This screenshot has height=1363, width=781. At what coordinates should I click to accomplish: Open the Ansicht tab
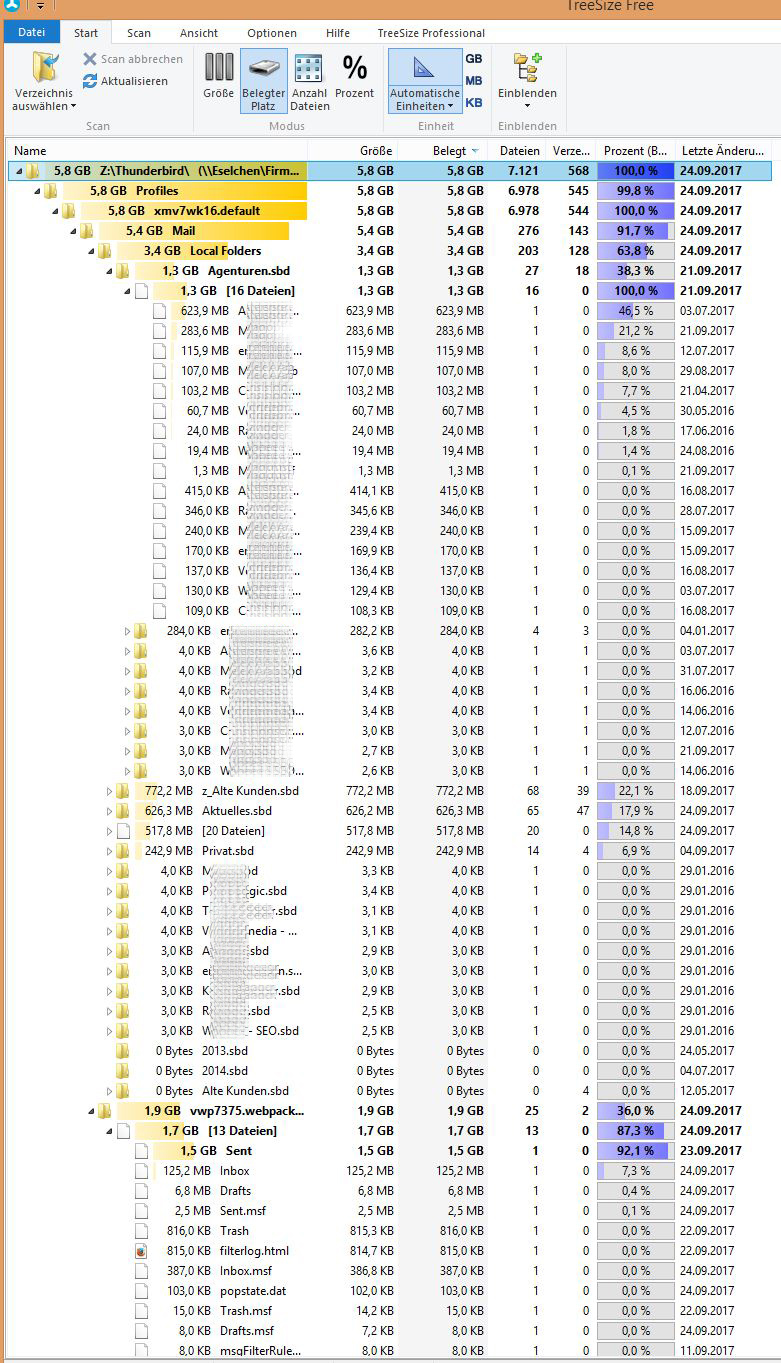click(x=199, y=33)
